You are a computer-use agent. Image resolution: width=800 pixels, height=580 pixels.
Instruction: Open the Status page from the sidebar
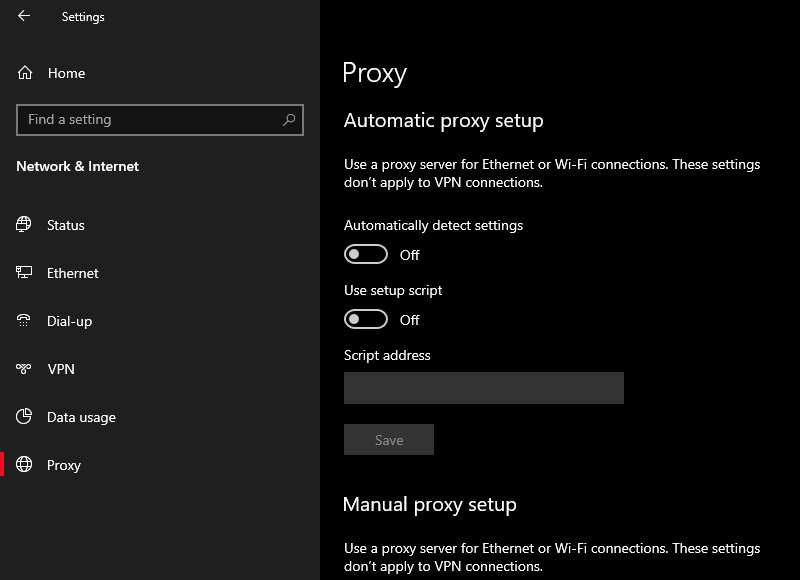(x=65, y=225)
